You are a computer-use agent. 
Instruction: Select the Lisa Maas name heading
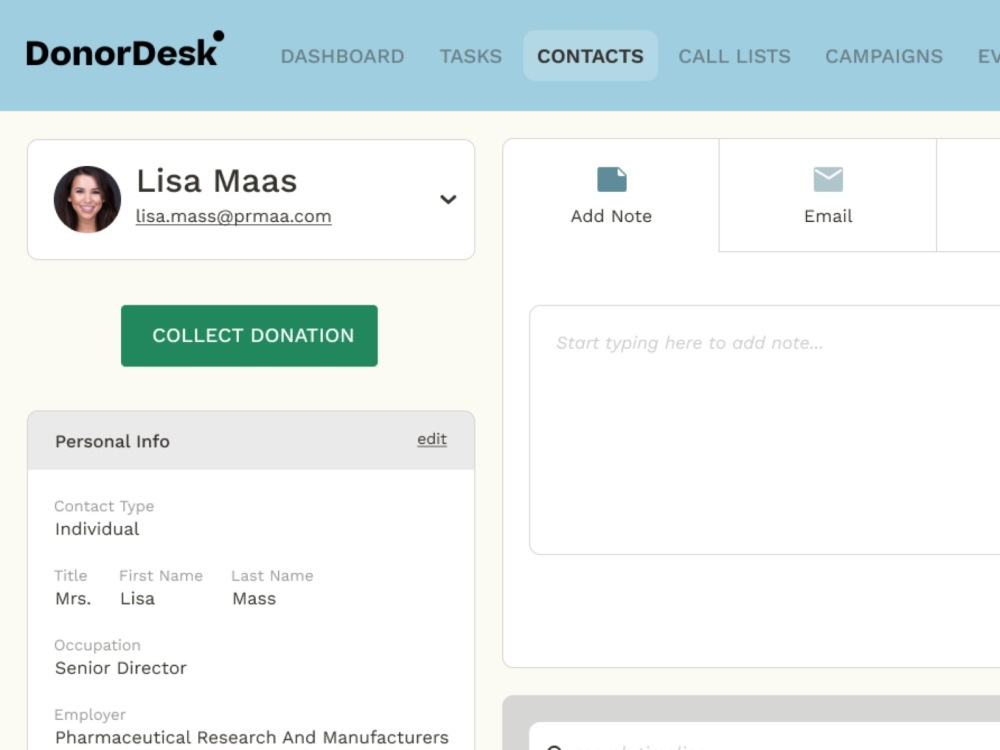(217, 180)
